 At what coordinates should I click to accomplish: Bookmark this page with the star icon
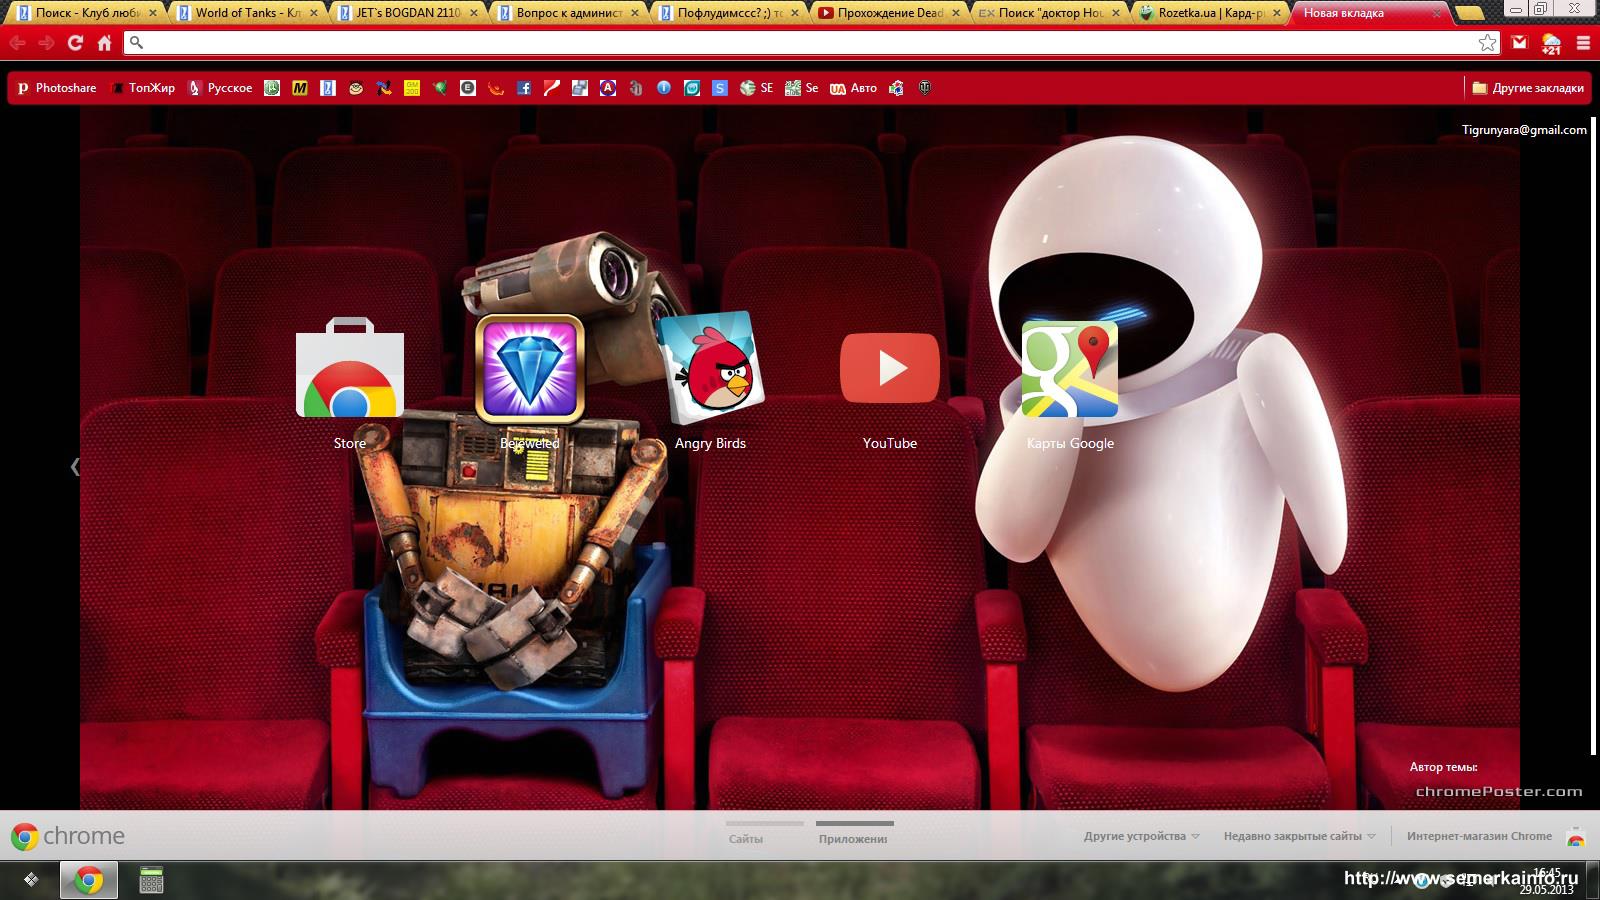pos(1487,43)
